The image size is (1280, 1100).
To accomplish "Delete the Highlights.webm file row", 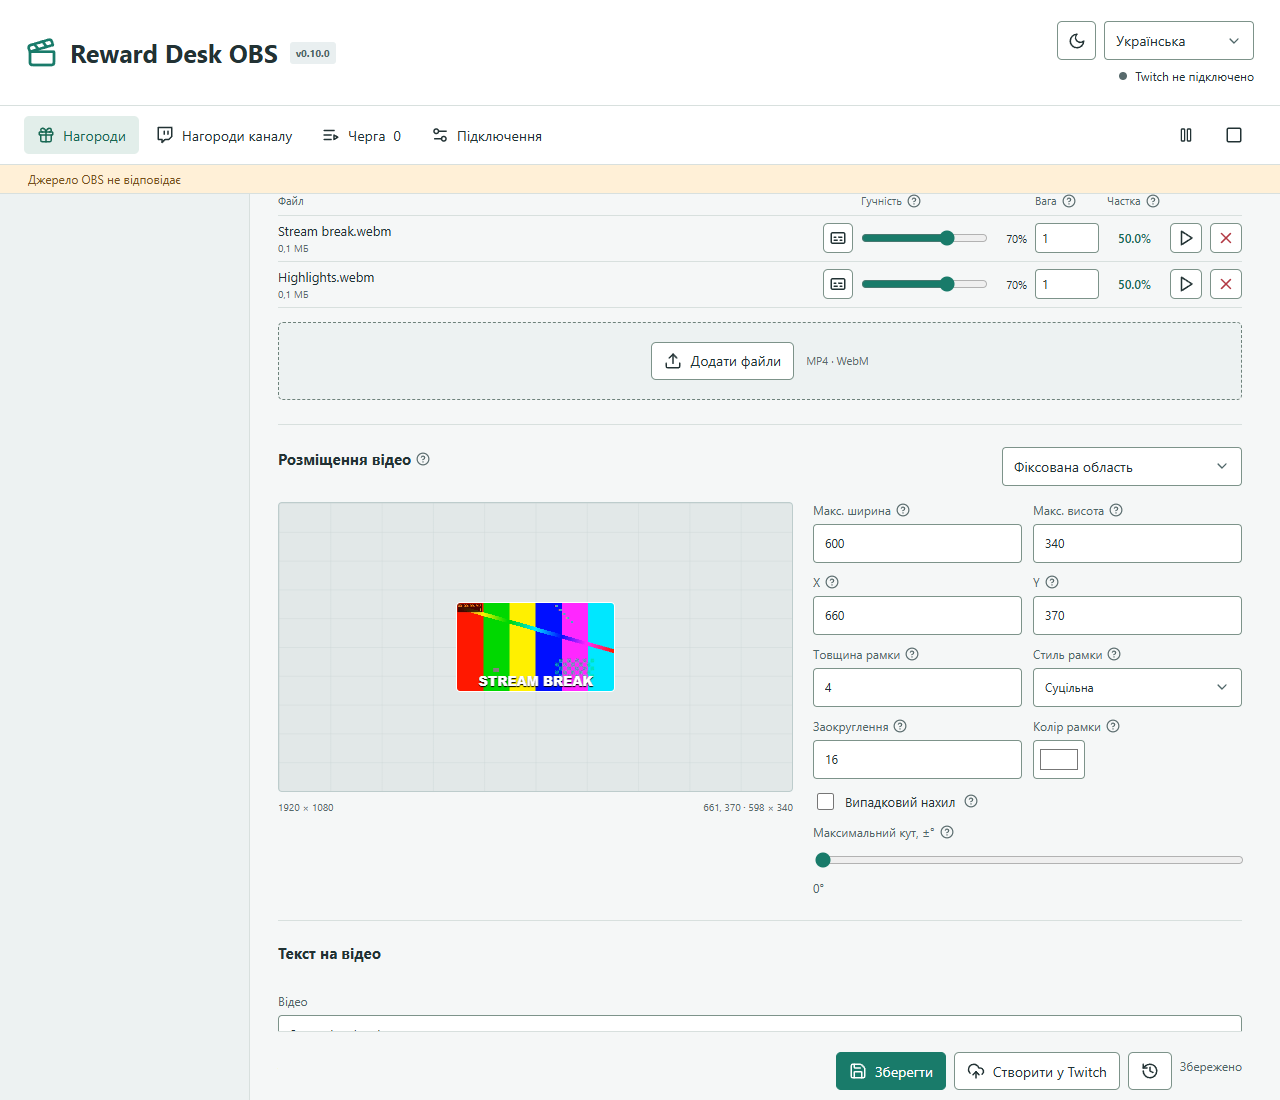I will click(1226, 284).
